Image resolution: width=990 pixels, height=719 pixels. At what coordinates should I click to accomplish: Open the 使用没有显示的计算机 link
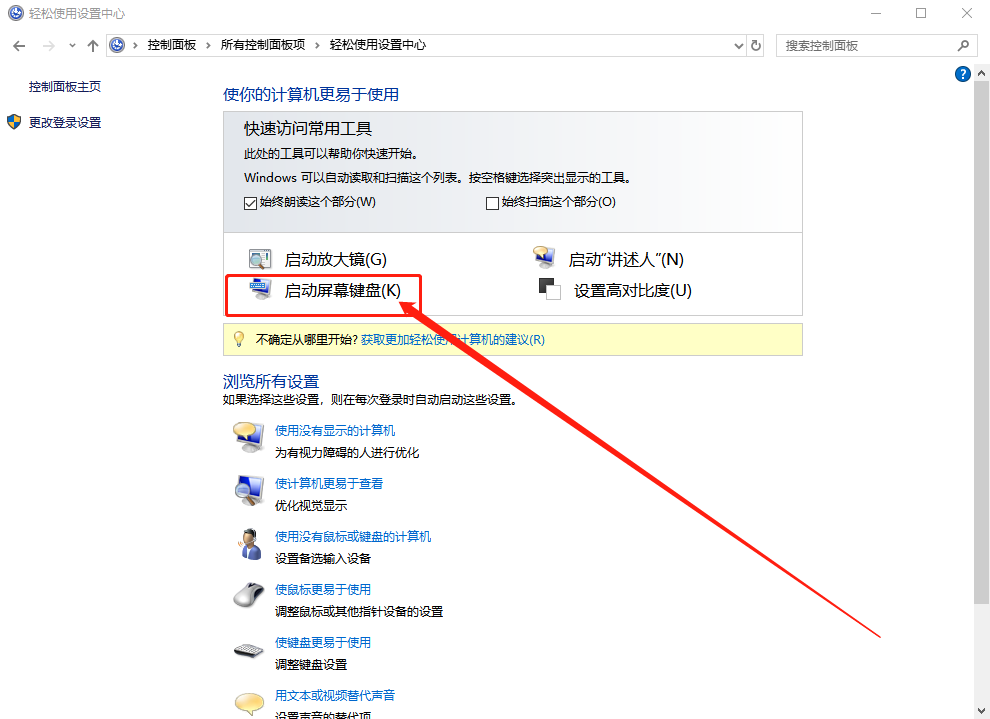[x=335, y=431]
